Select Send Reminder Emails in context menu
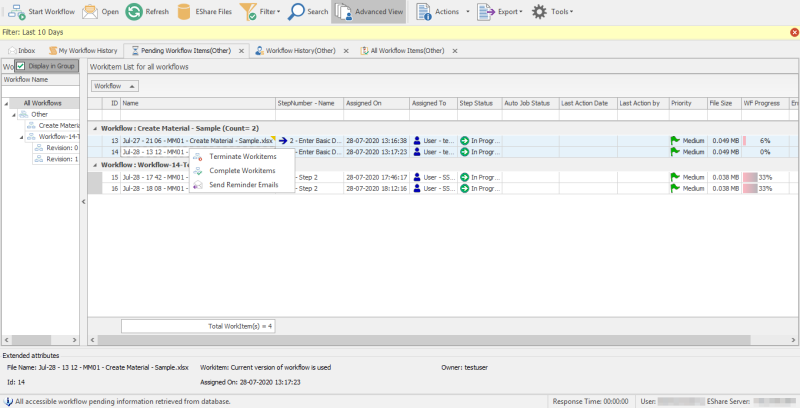This screenshot has height=408, width=800. 244,185
